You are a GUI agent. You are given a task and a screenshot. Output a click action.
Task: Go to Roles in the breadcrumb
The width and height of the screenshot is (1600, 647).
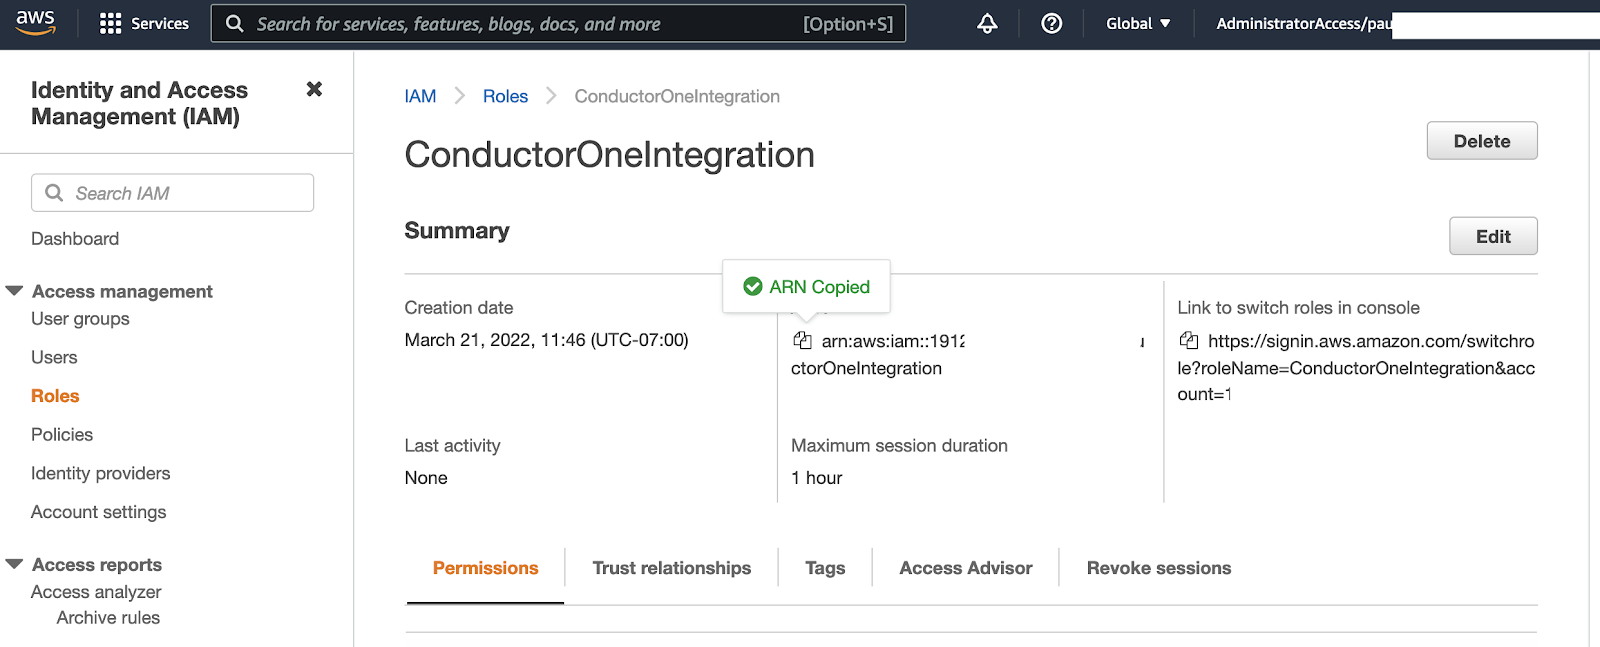coord(505,96)
